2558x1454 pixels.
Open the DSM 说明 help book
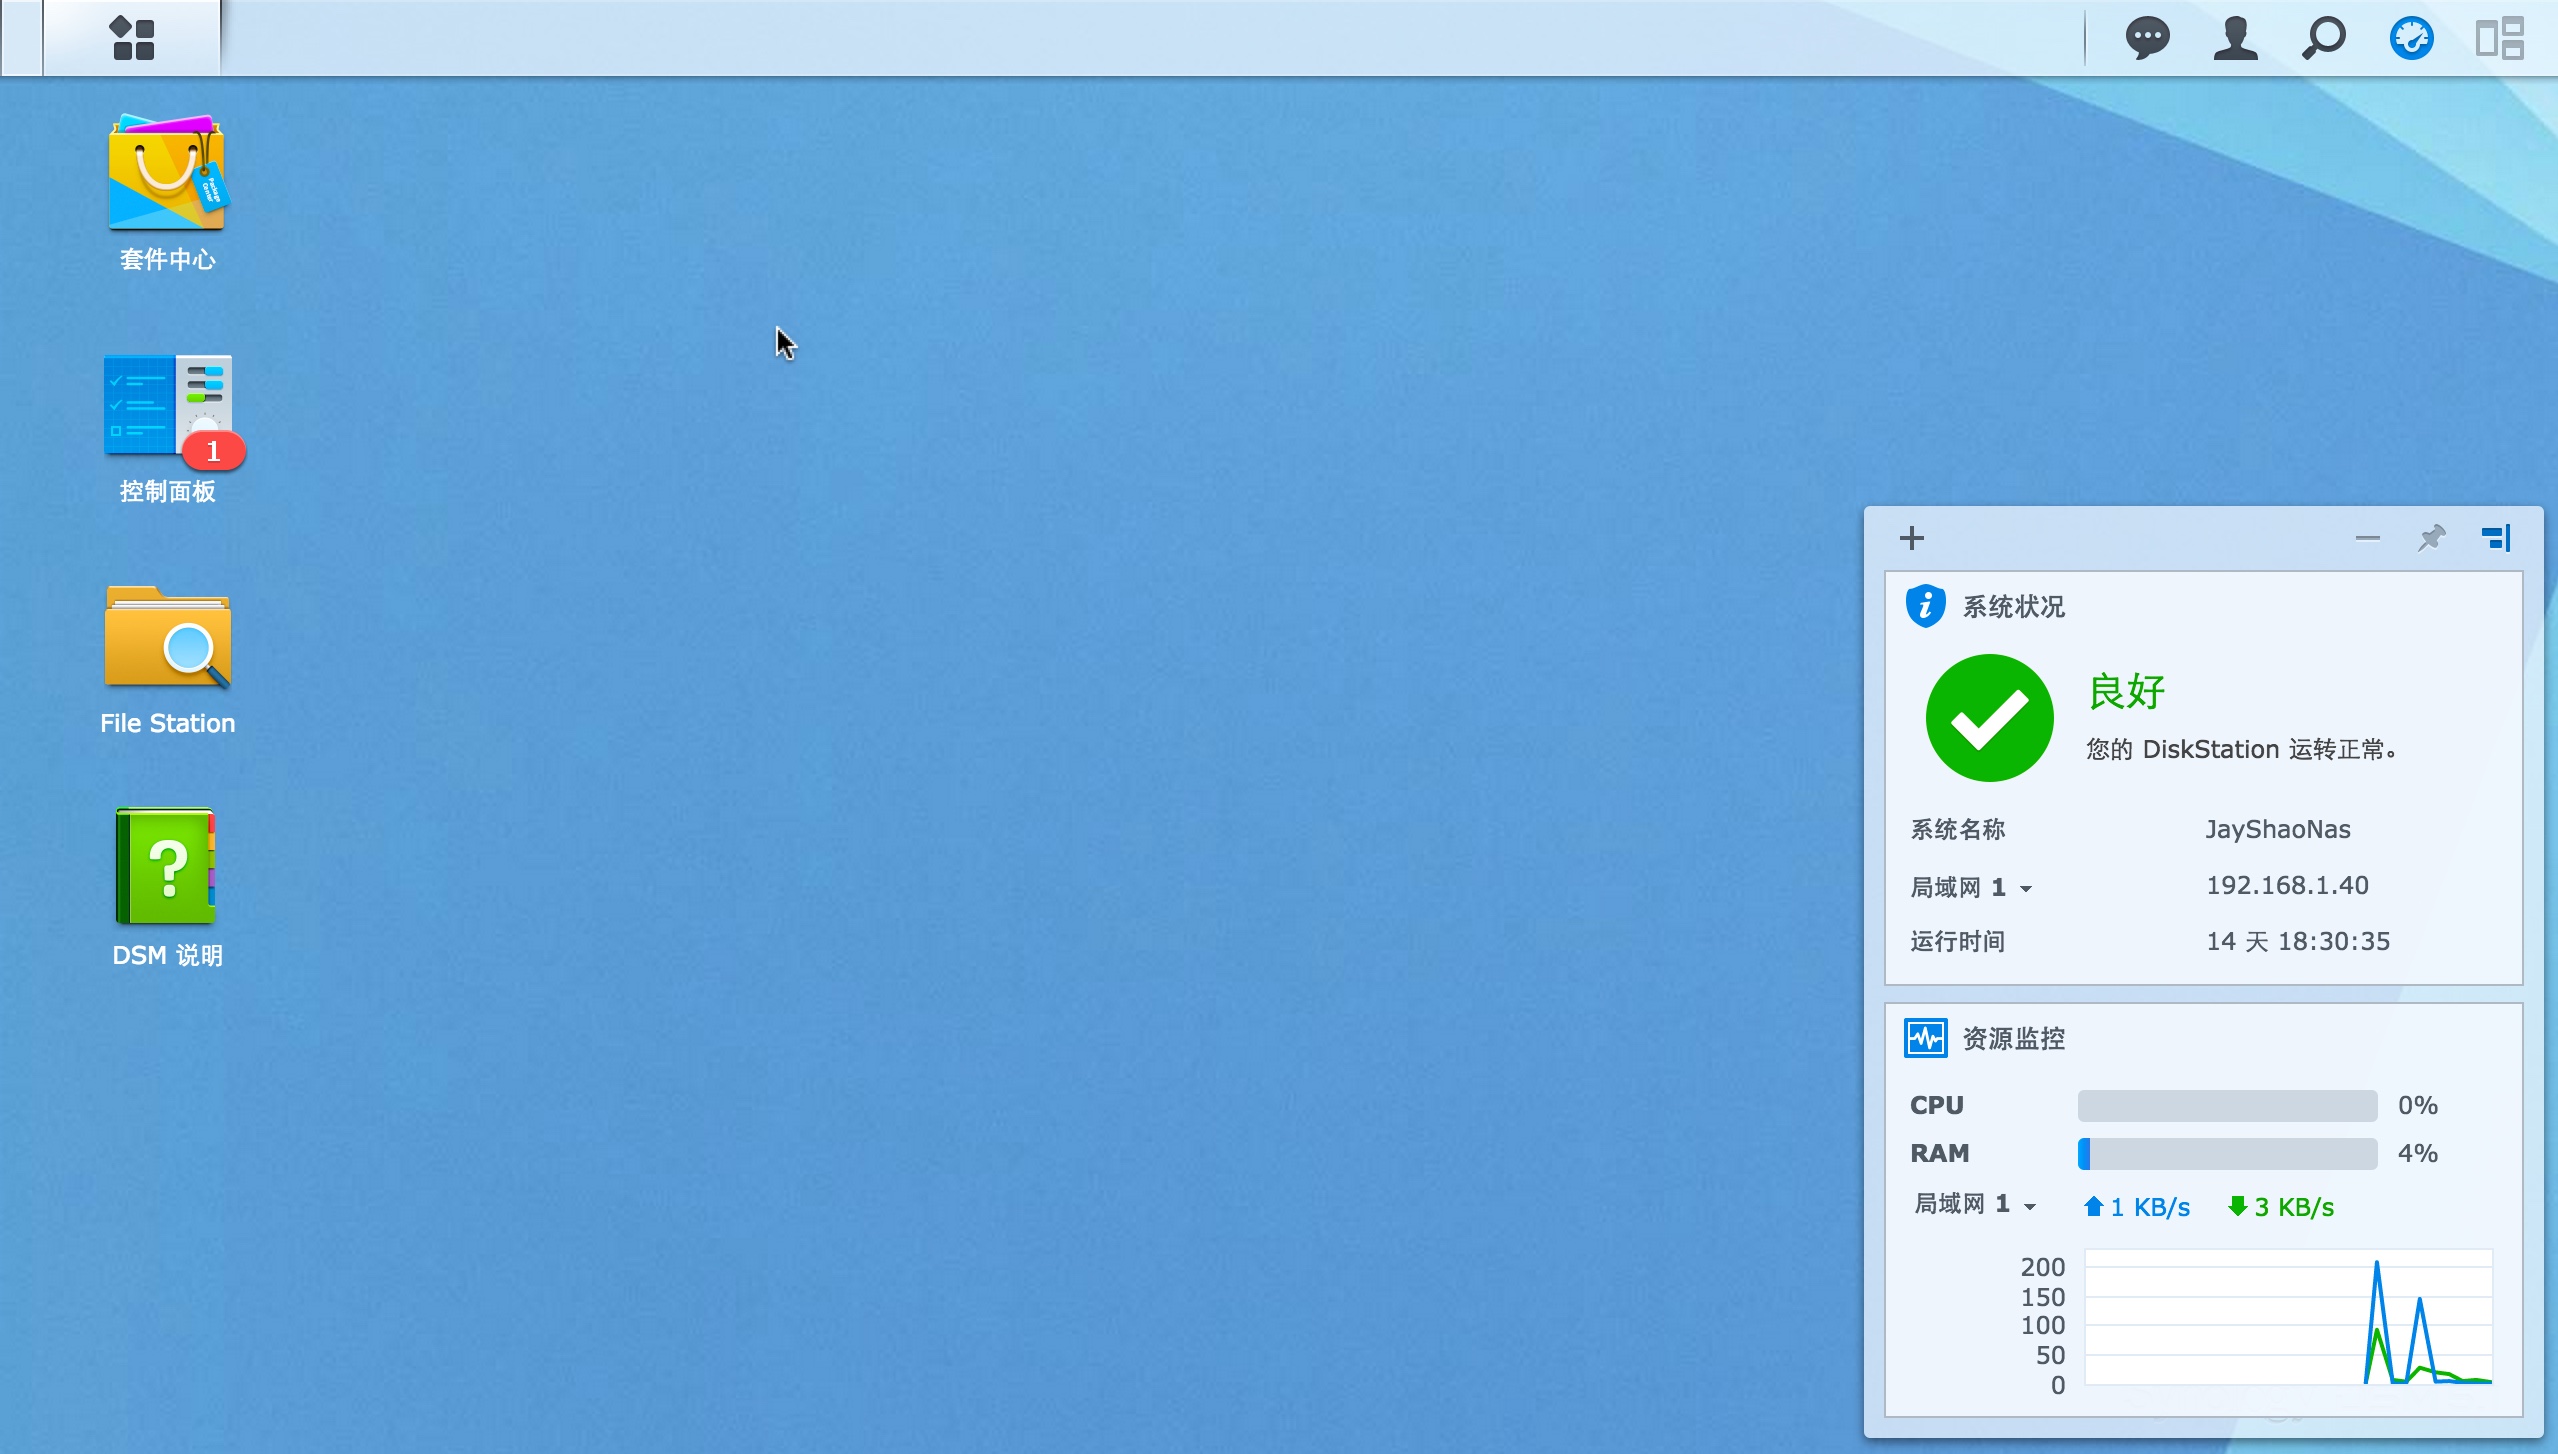167,868
